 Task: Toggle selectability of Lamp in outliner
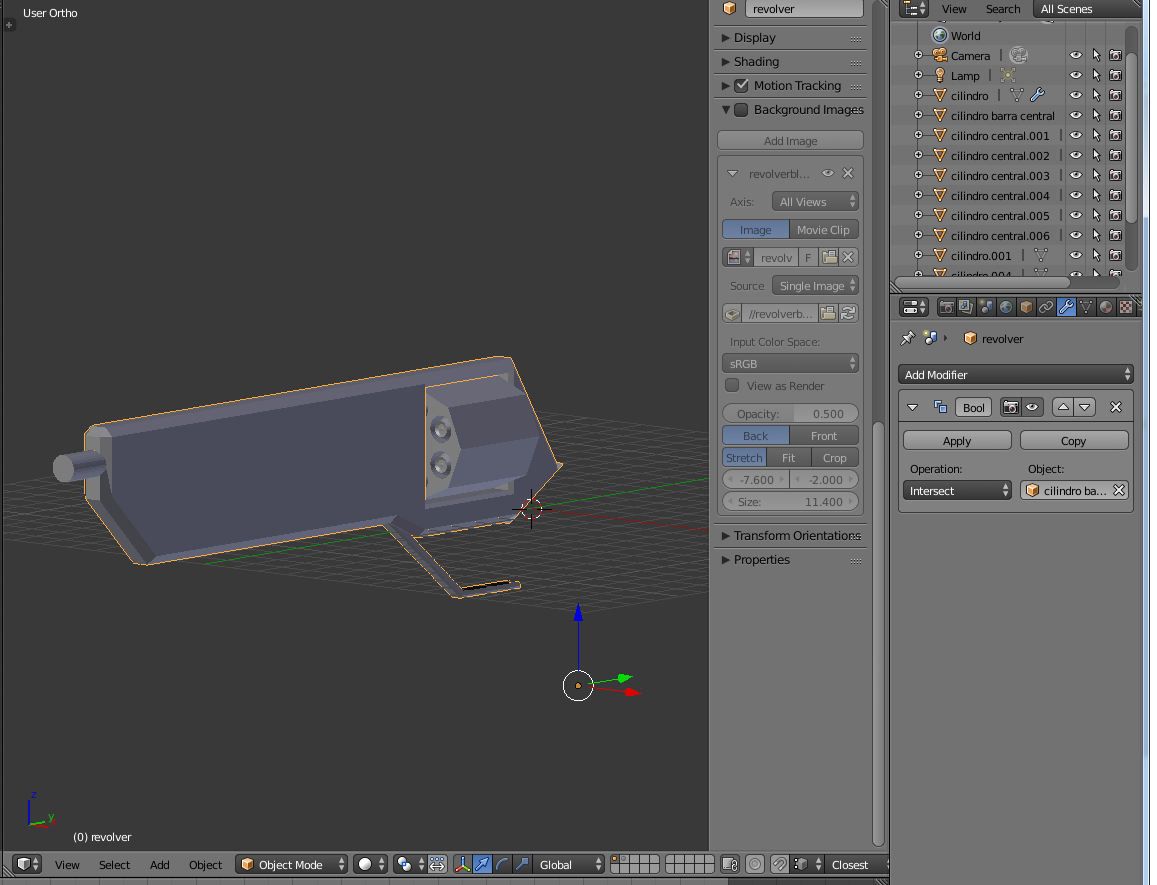[x=1096, y=75]
